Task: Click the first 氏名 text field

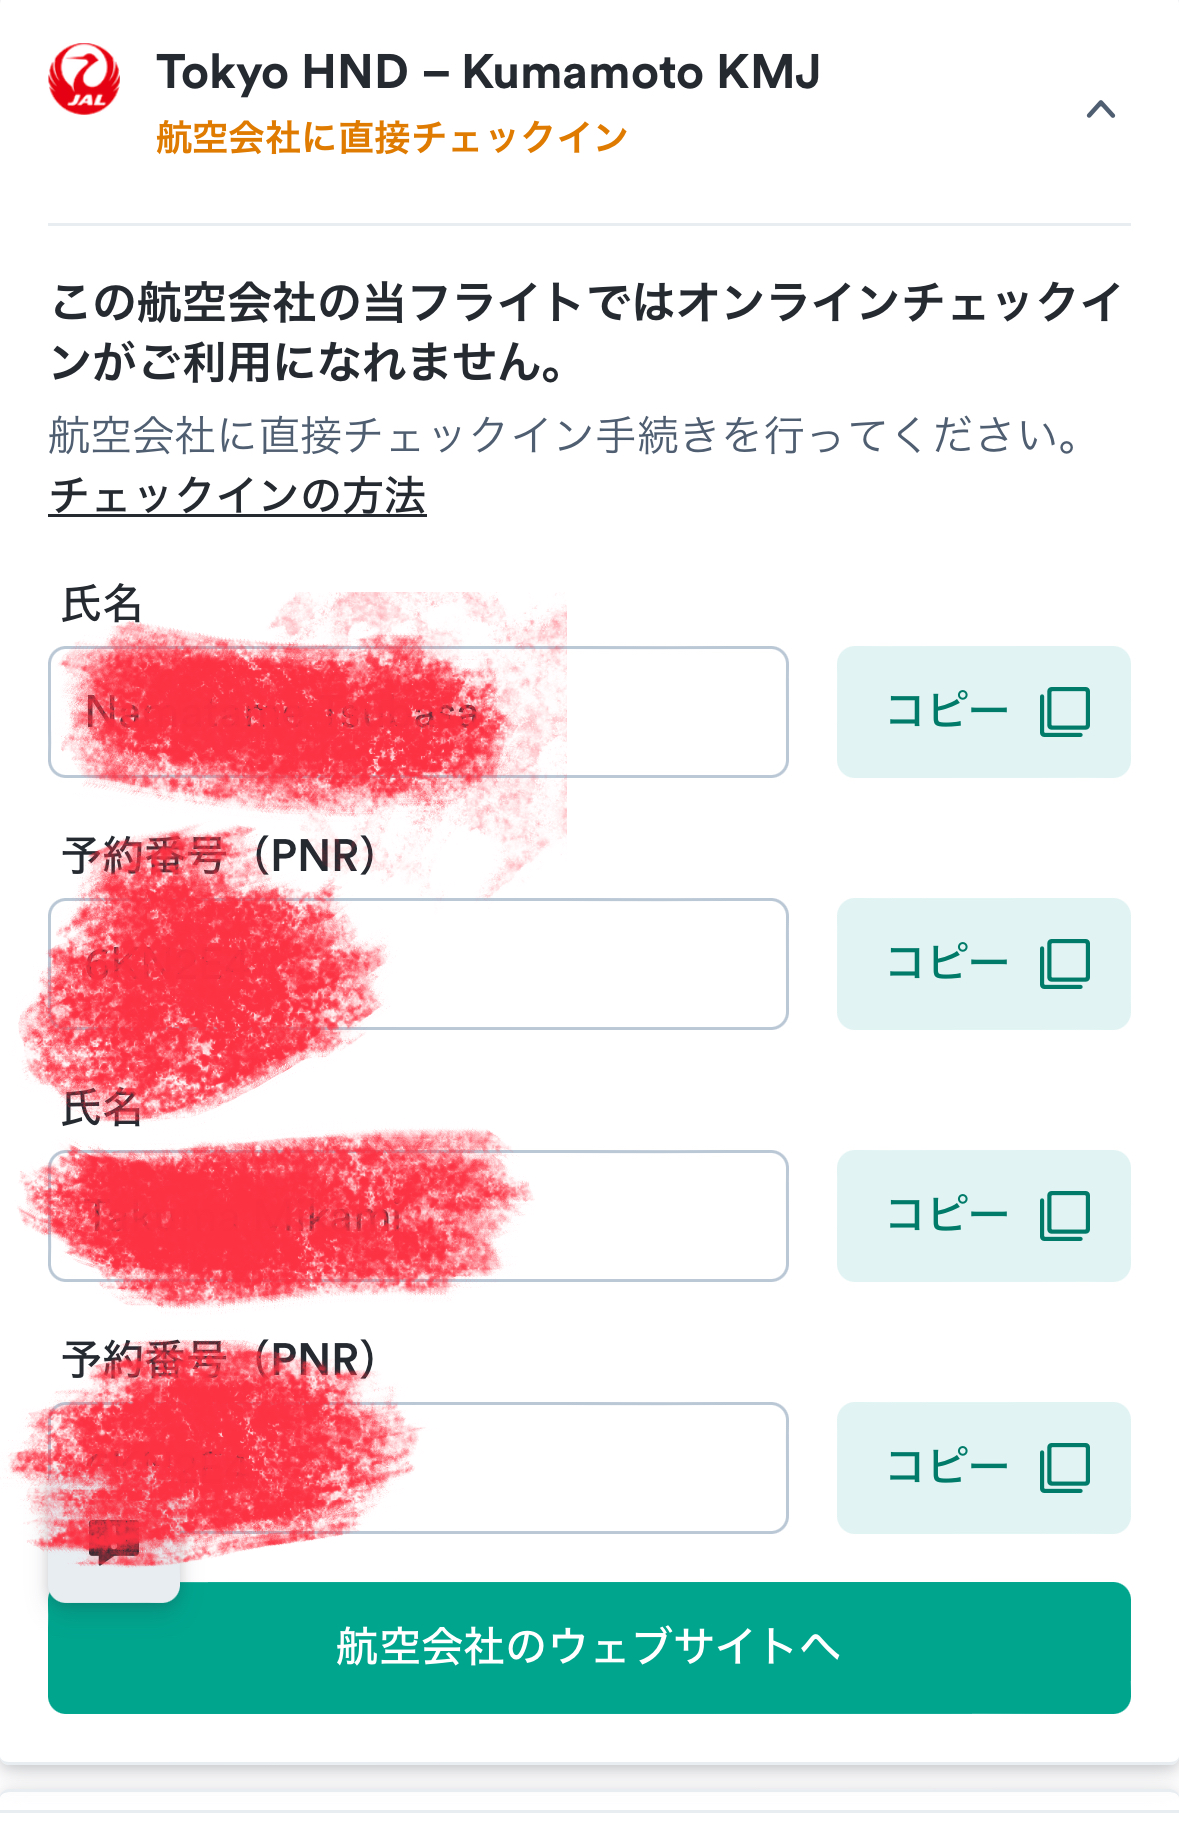Action: (640, 712)
